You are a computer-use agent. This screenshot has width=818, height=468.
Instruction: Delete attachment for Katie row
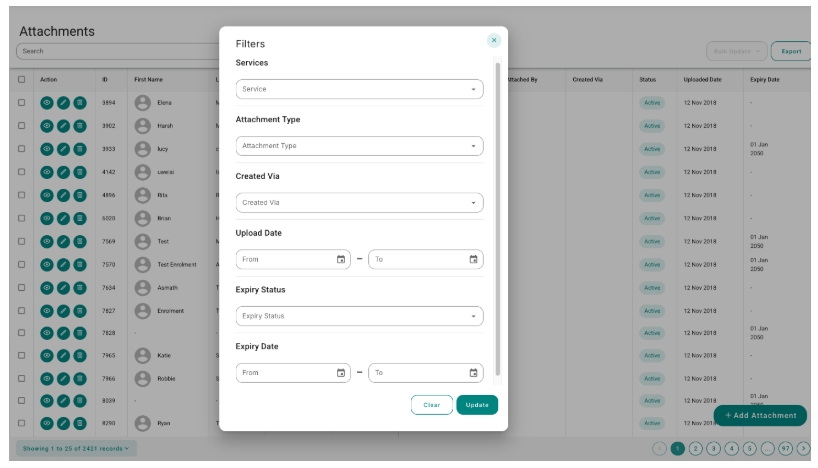pos(80,355)
